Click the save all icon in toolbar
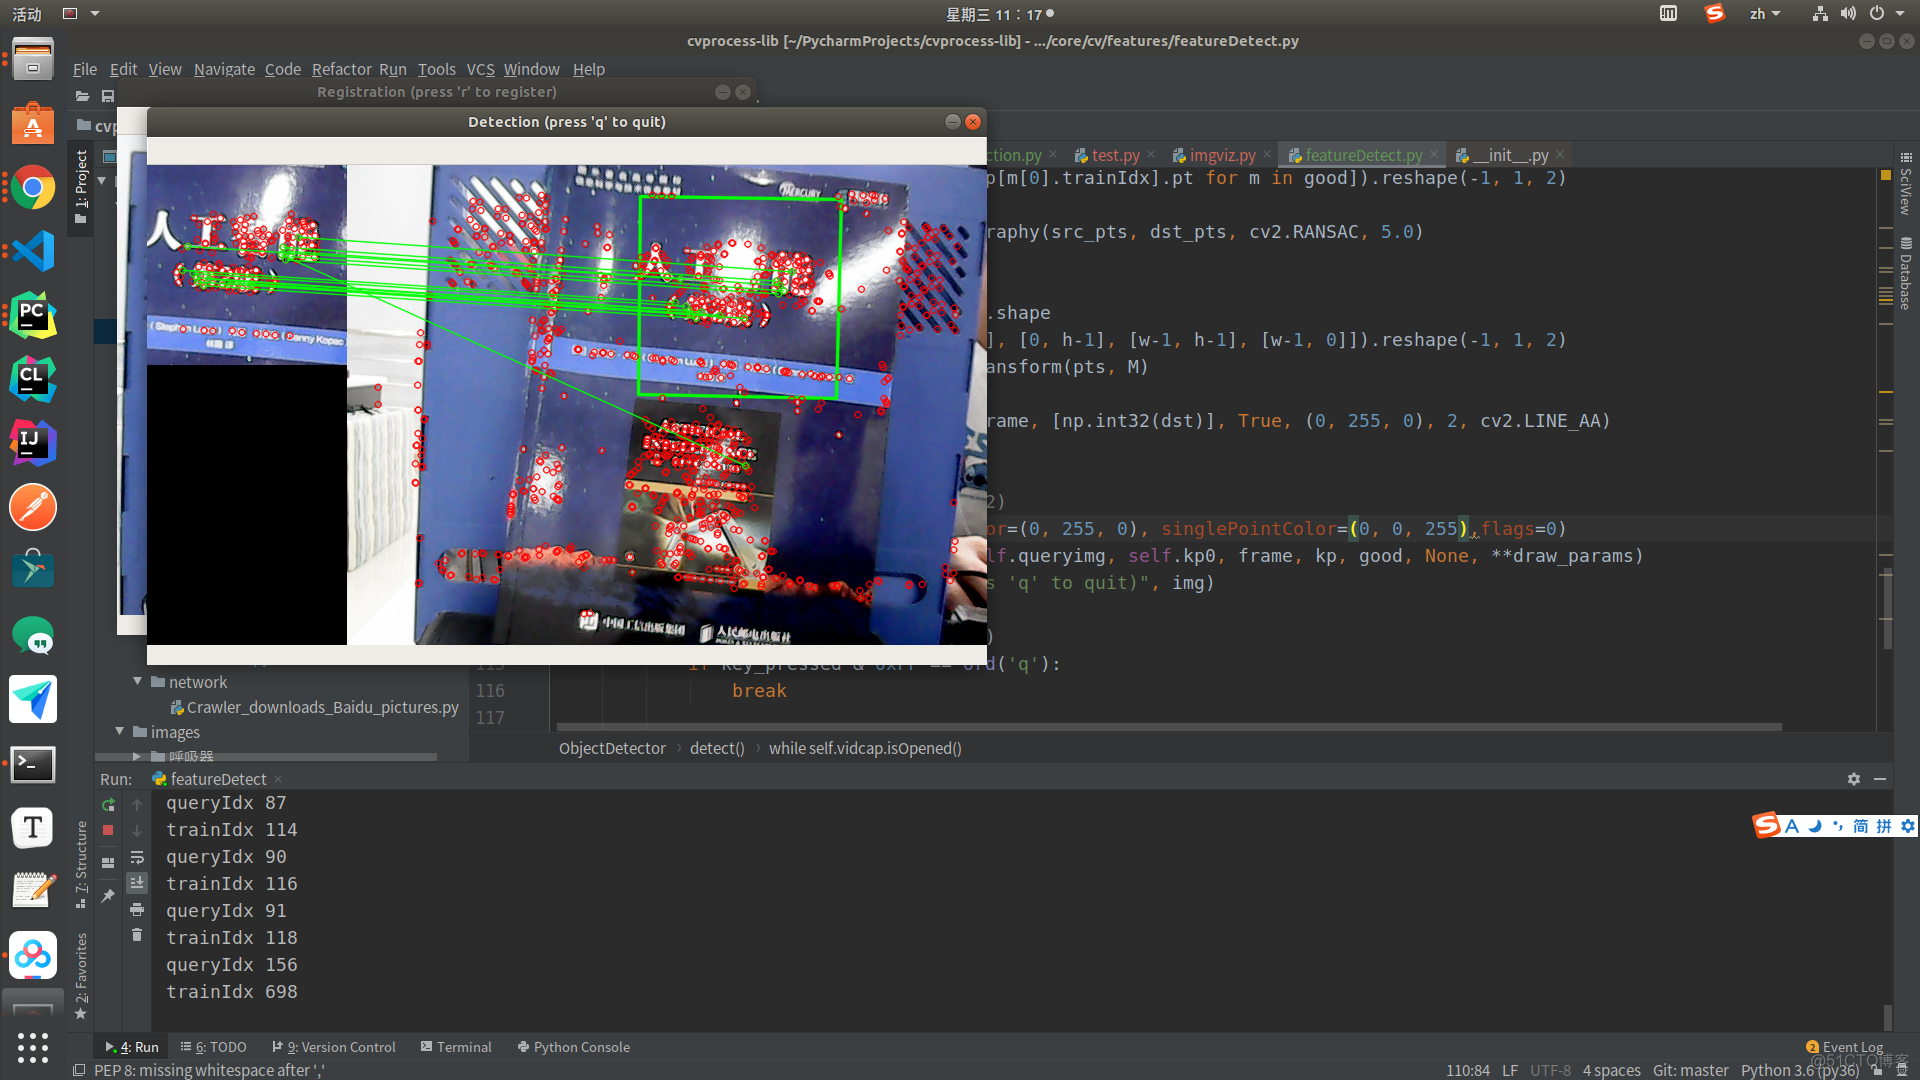This screenshot has height=1080, width=1920. [108, 96]
